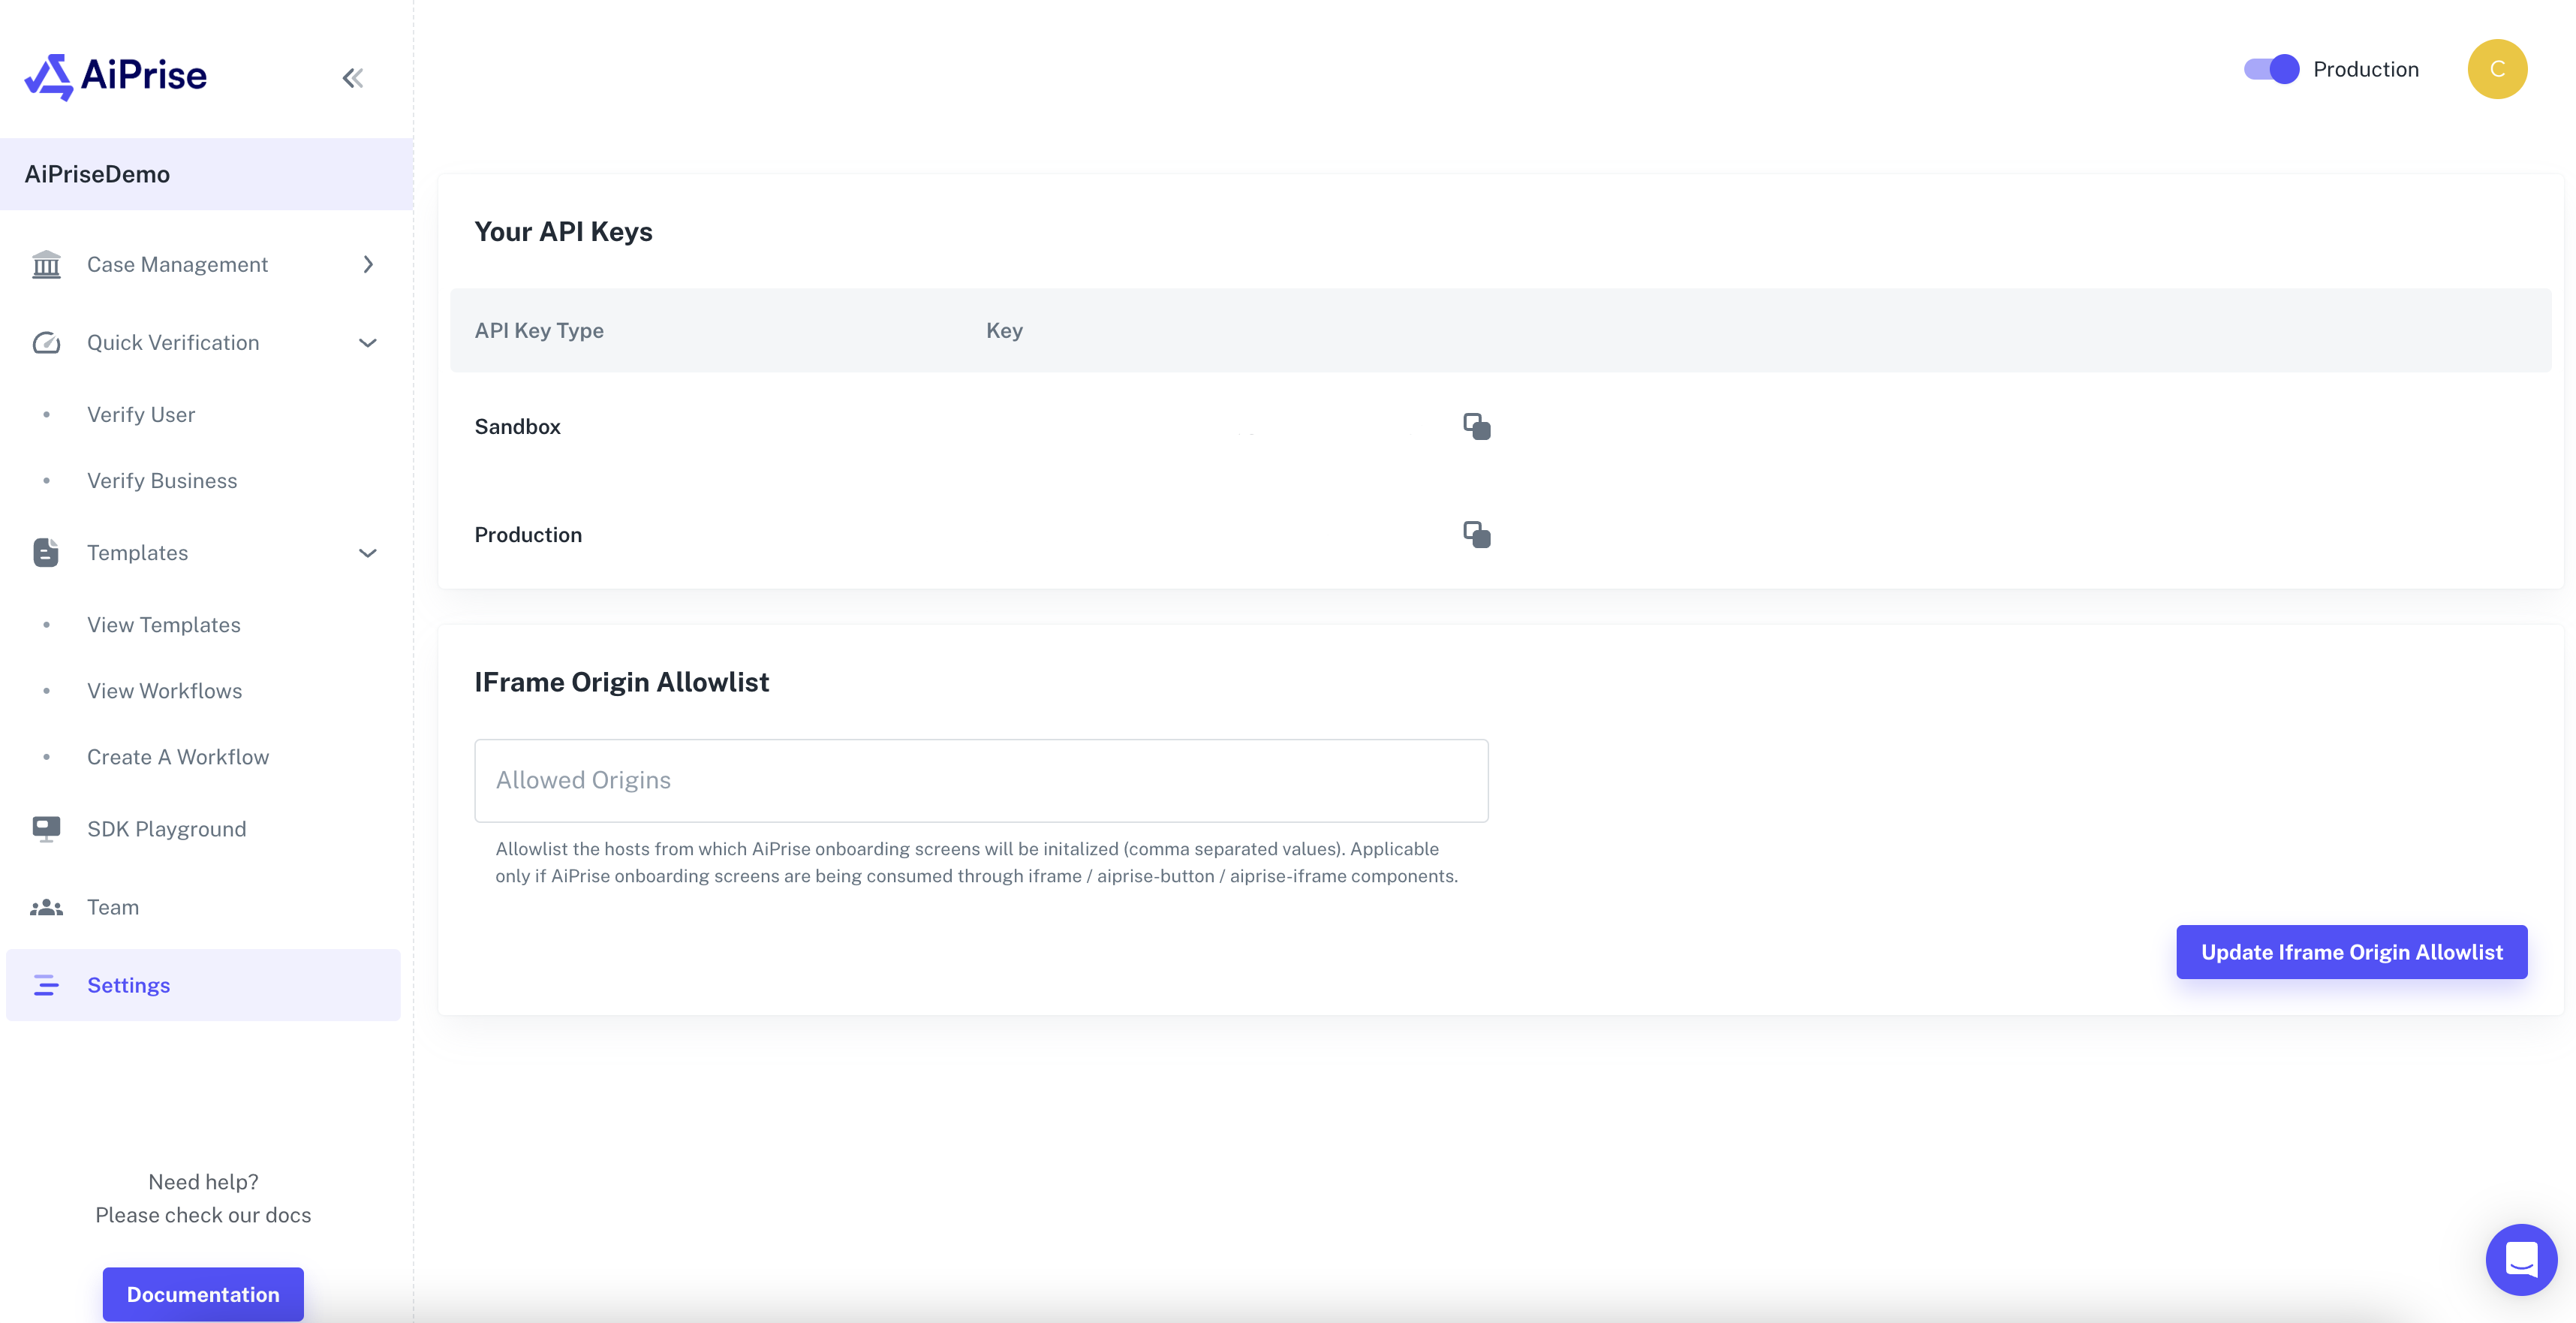
Task: Click the Allowed Origins input field
Action: (981, 779)
